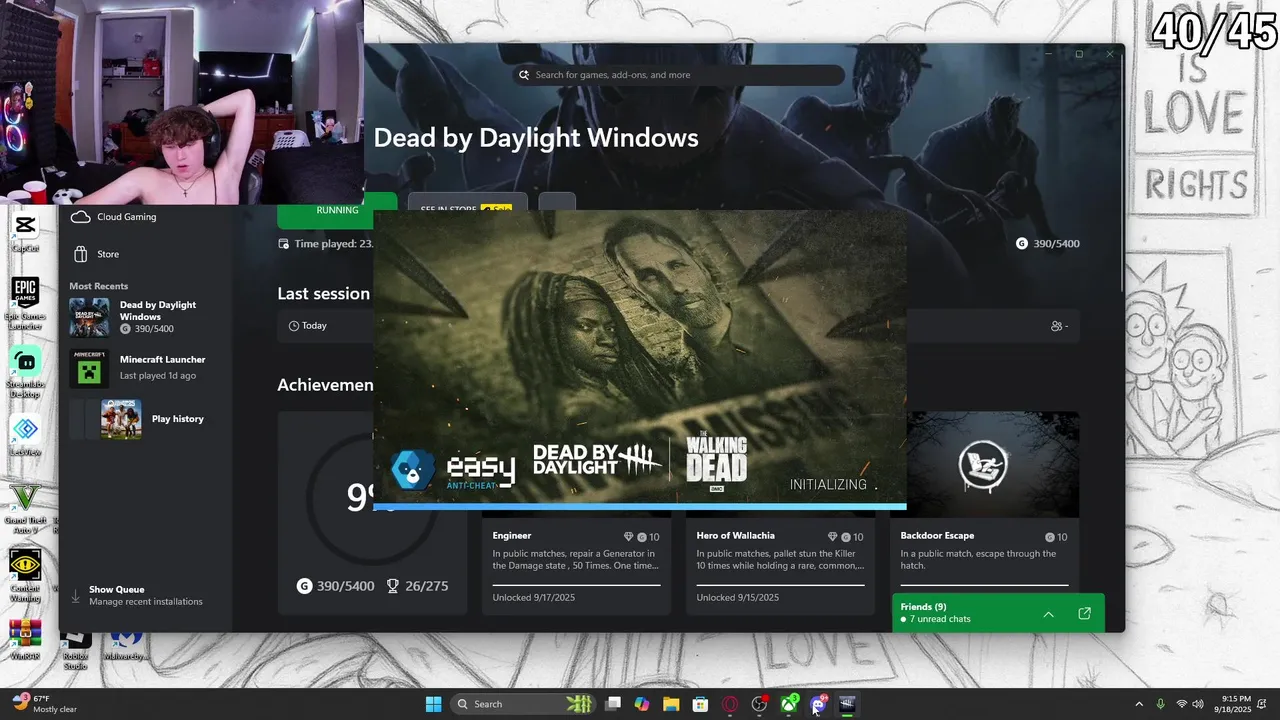Click the Easy Anti-Cheat logo in splash
This screenshot has height=720, width=1280.
[x=451, y=470]
